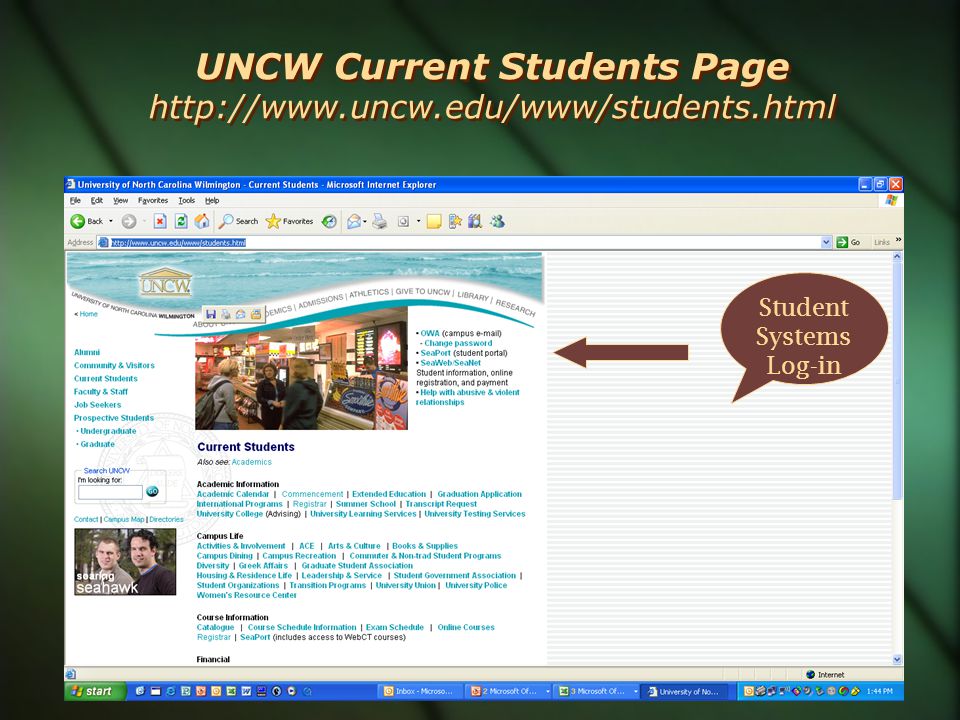This screenshot has height=720, width=960.
Task: Click the Change password link
Action: (x=458, y=343)
